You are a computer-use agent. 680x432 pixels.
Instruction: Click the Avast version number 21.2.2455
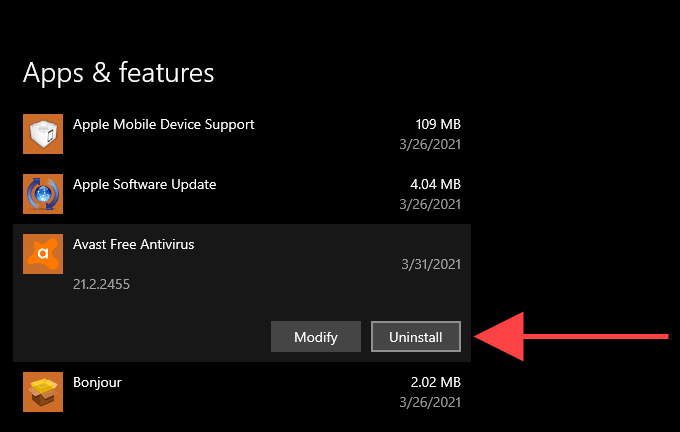pos(101,284)
